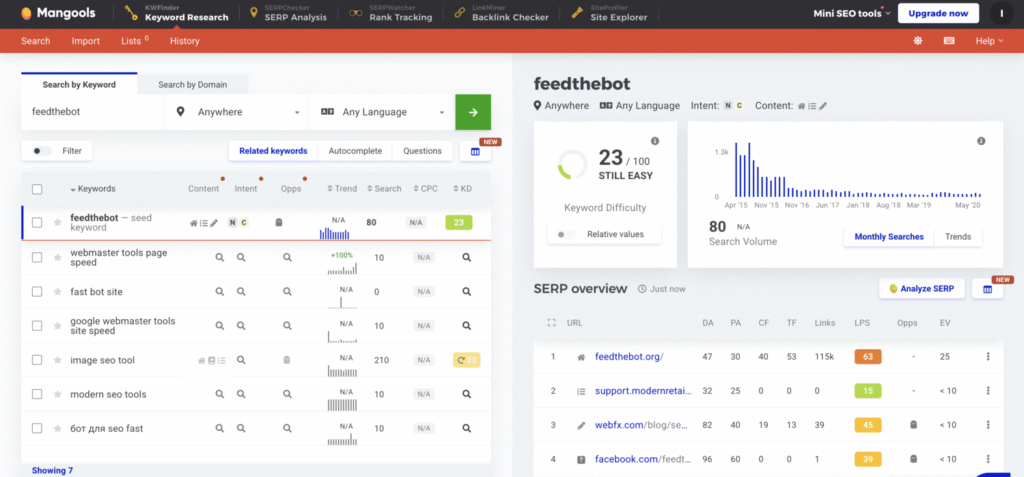
Task: Click the user avatar icon
Action: (x=1000, y=13)
